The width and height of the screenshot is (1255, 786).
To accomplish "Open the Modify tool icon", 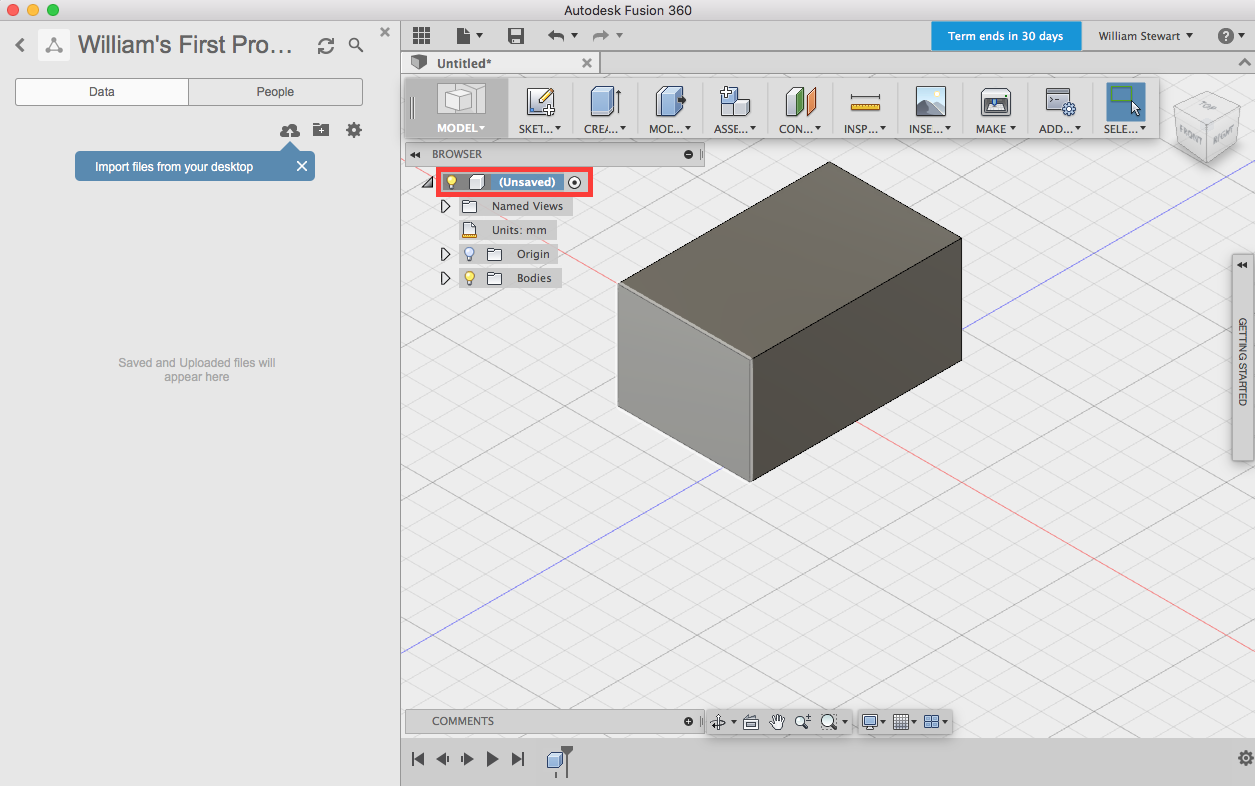I will [x=670, y=102].
